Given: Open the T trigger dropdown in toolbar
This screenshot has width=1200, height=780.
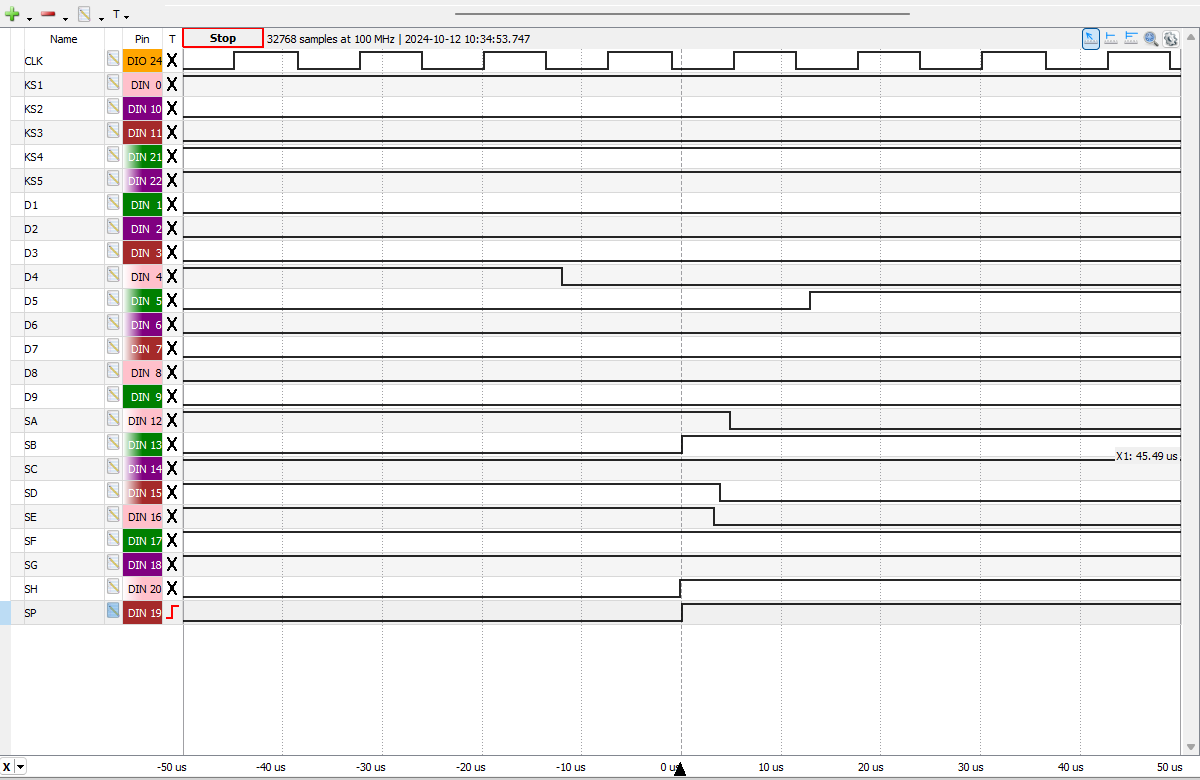Looking at the screenshot, I should (121, 15).
